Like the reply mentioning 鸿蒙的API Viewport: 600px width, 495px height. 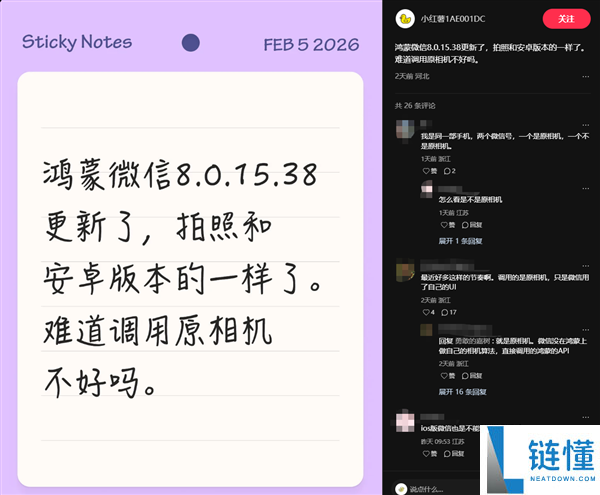tap(447, 376)
